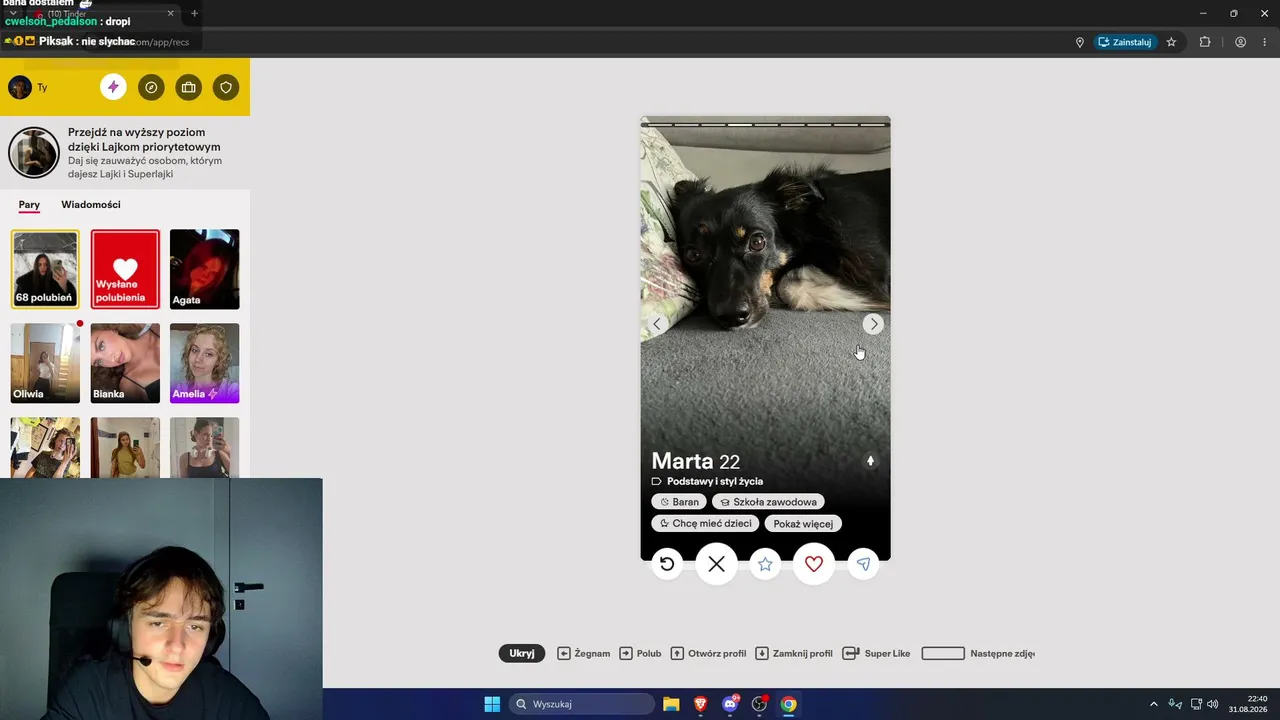Screen dimensions: 1280x720
Task: Click the paper plane send button on card
Action: (863, 564)
